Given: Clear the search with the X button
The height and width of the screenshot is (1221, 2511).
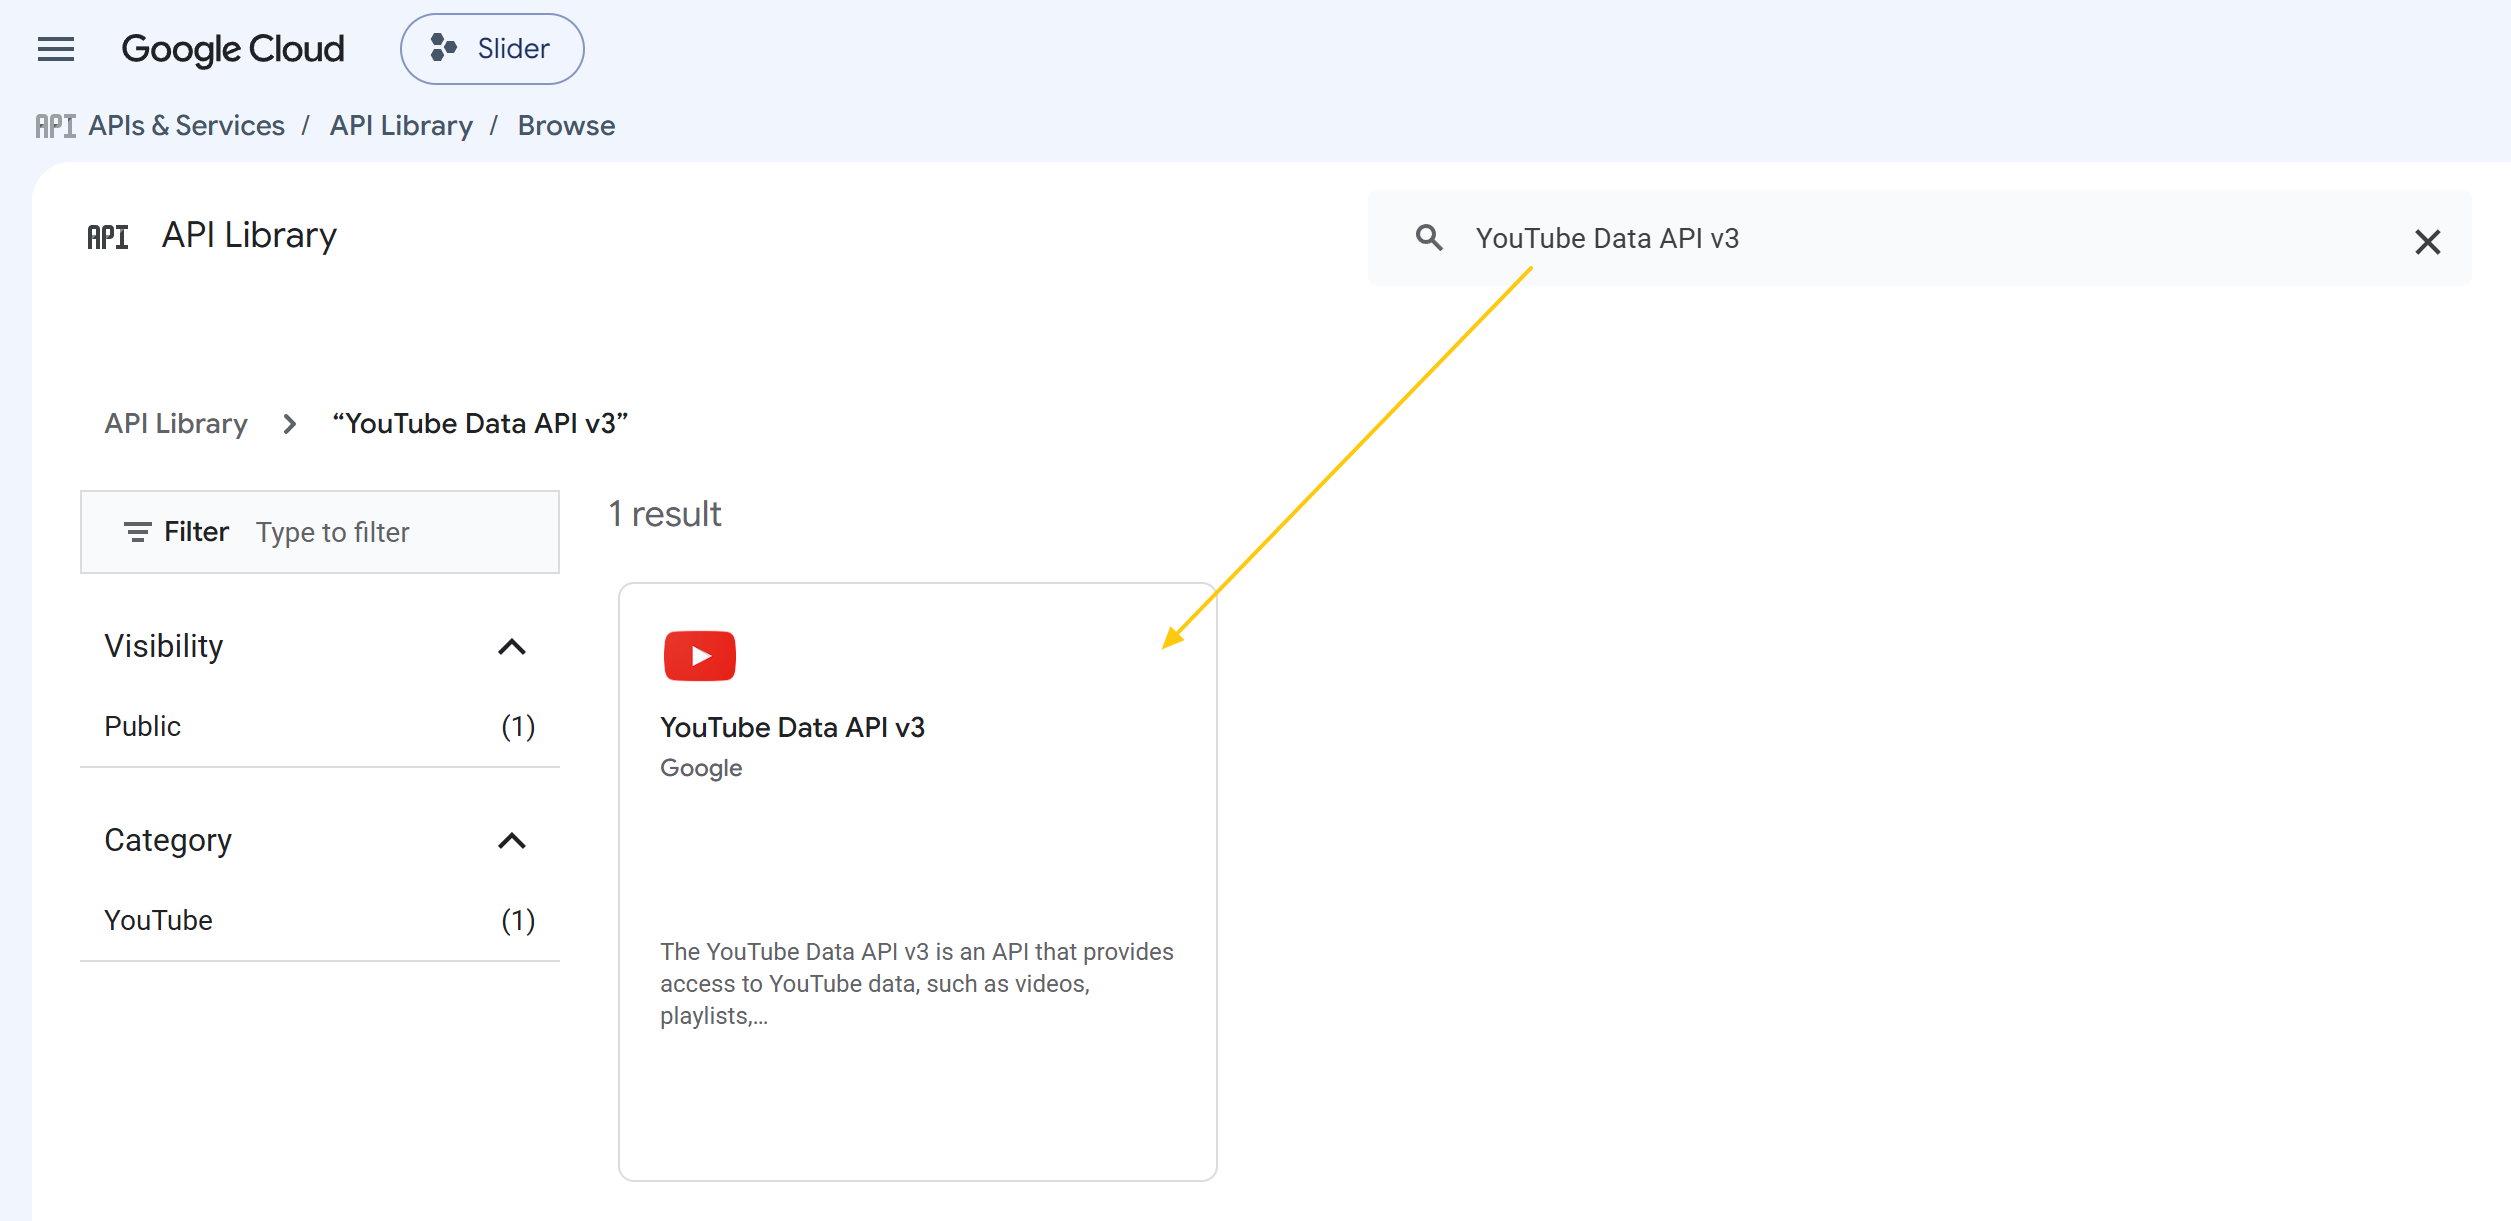Looking at the screenshot, I should coord(2428,242).
